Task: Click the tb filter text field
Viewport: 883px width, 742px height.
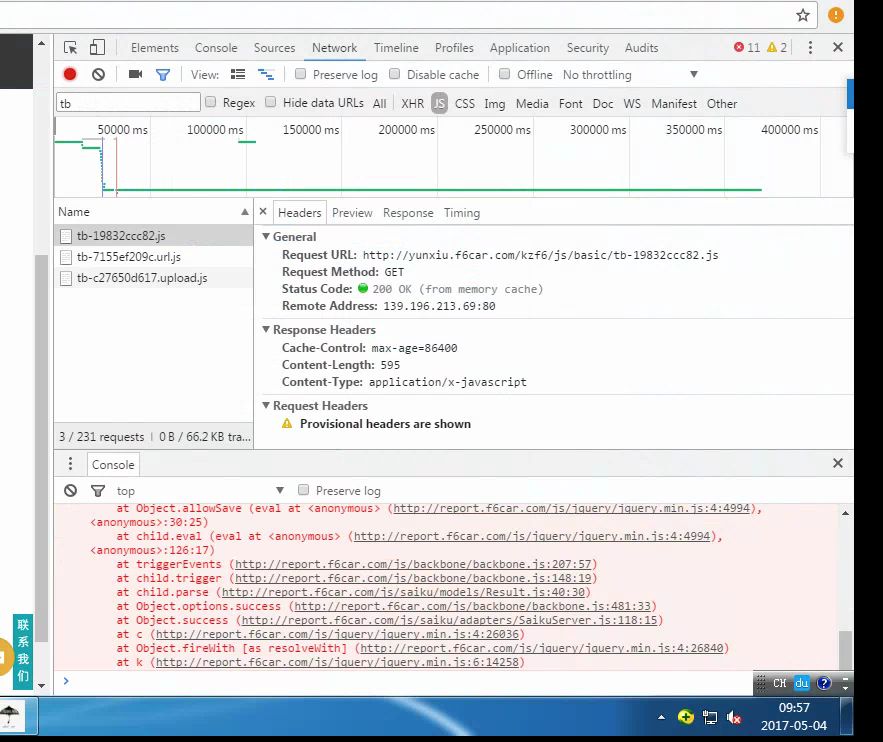Action: pos(128,102)
